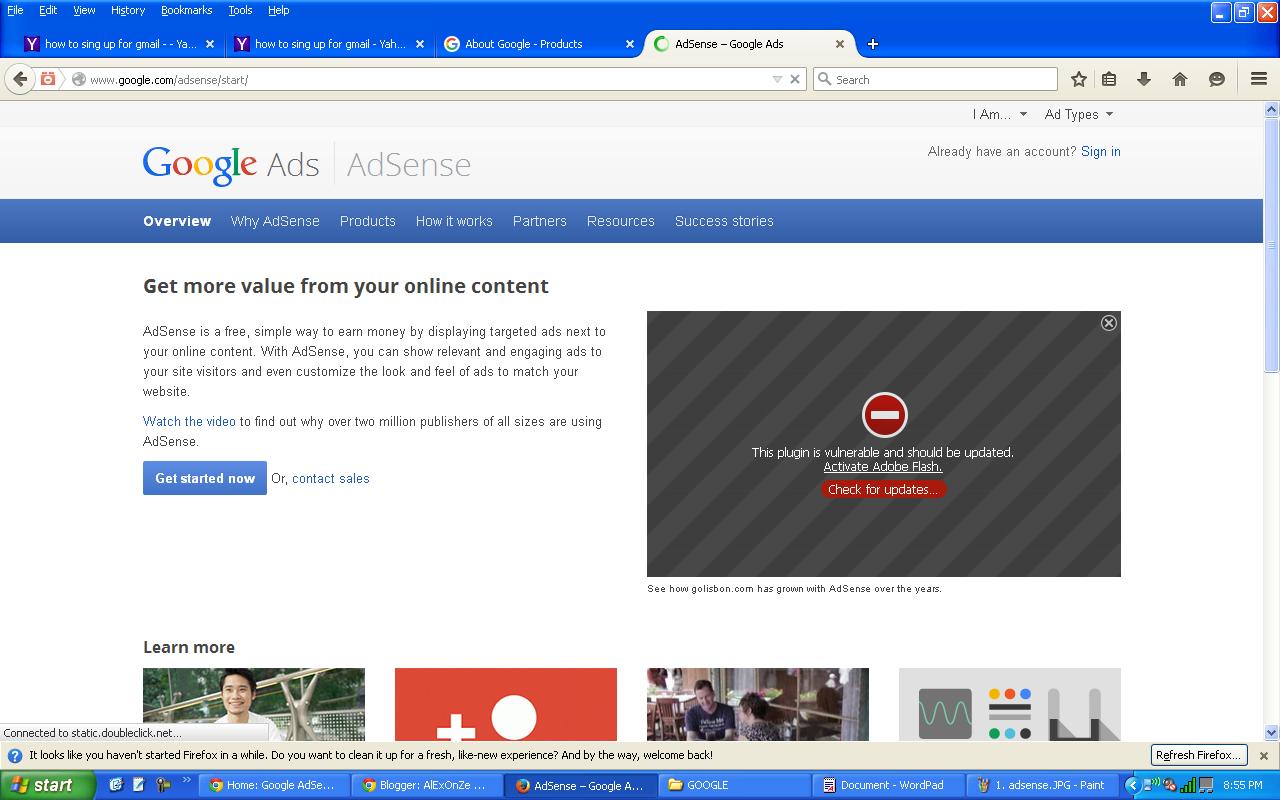Screen dimensions: 1280x800
Task: Open the Firefox hamburger menu
Action: coord(1259,79)
